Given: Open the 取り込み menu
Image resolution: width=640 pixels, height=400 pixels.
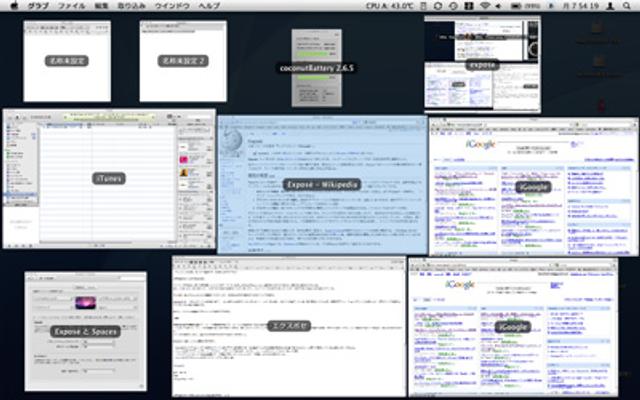Looking at the screenshot, I should coord(131,6).
